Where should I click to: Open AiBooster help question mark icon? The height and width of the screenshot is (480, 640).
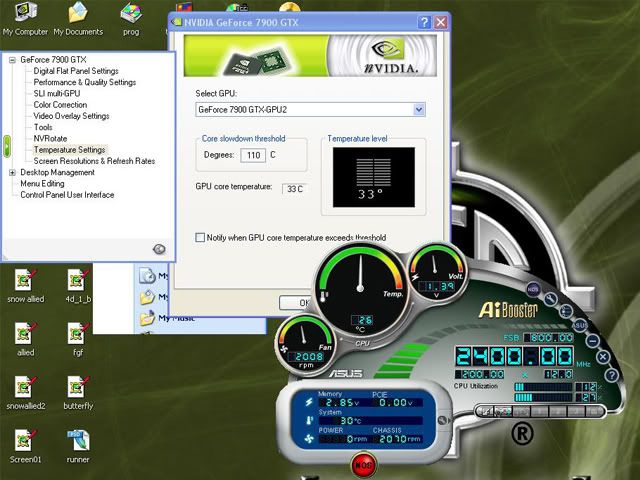click(611, 375)
